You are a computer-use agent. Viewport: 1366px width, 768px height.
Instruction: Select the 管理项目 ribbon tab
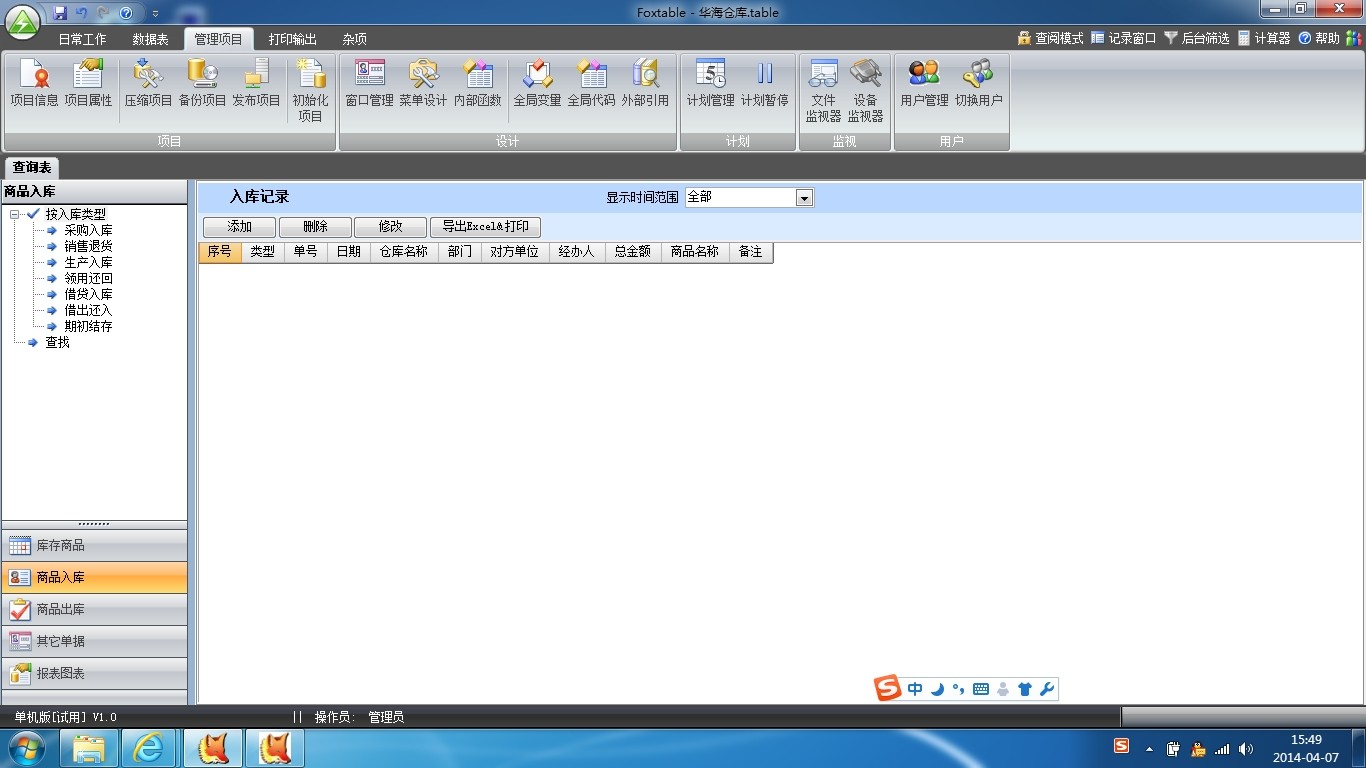[219, 39]
